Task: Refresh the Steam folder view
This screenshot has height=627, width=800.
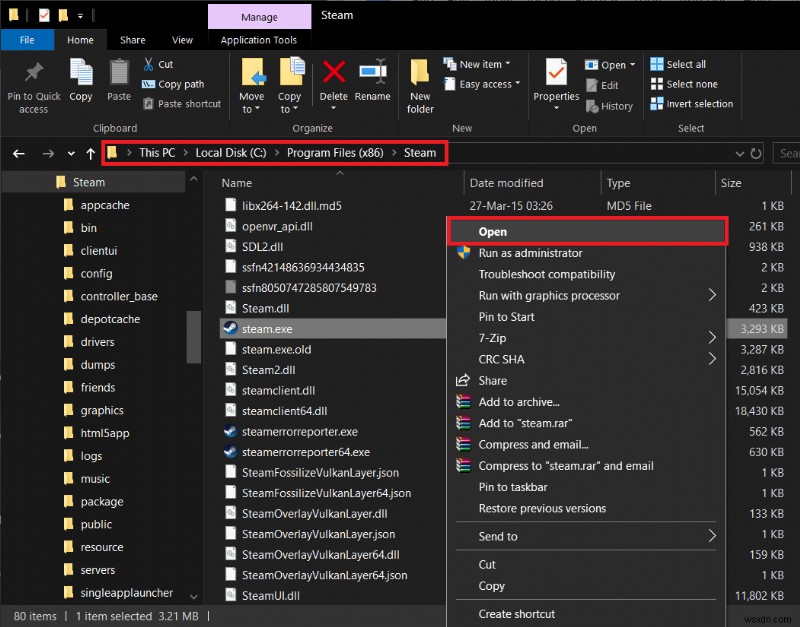Action: tap(757, 153)
